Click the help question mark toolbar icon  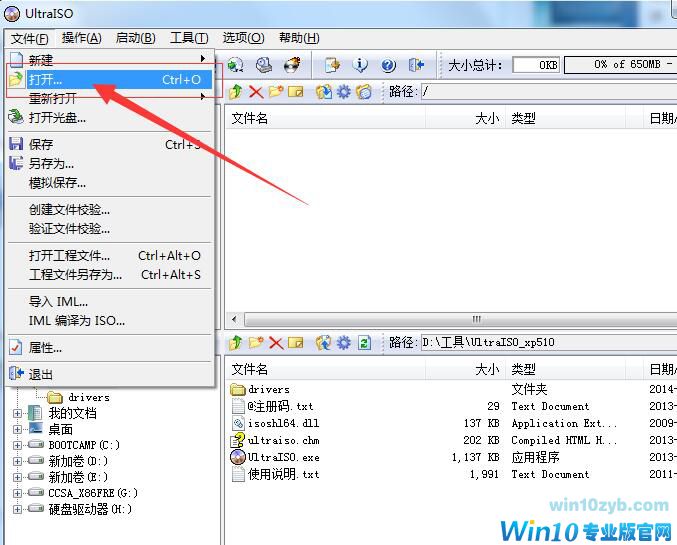[x=388, y=65]
